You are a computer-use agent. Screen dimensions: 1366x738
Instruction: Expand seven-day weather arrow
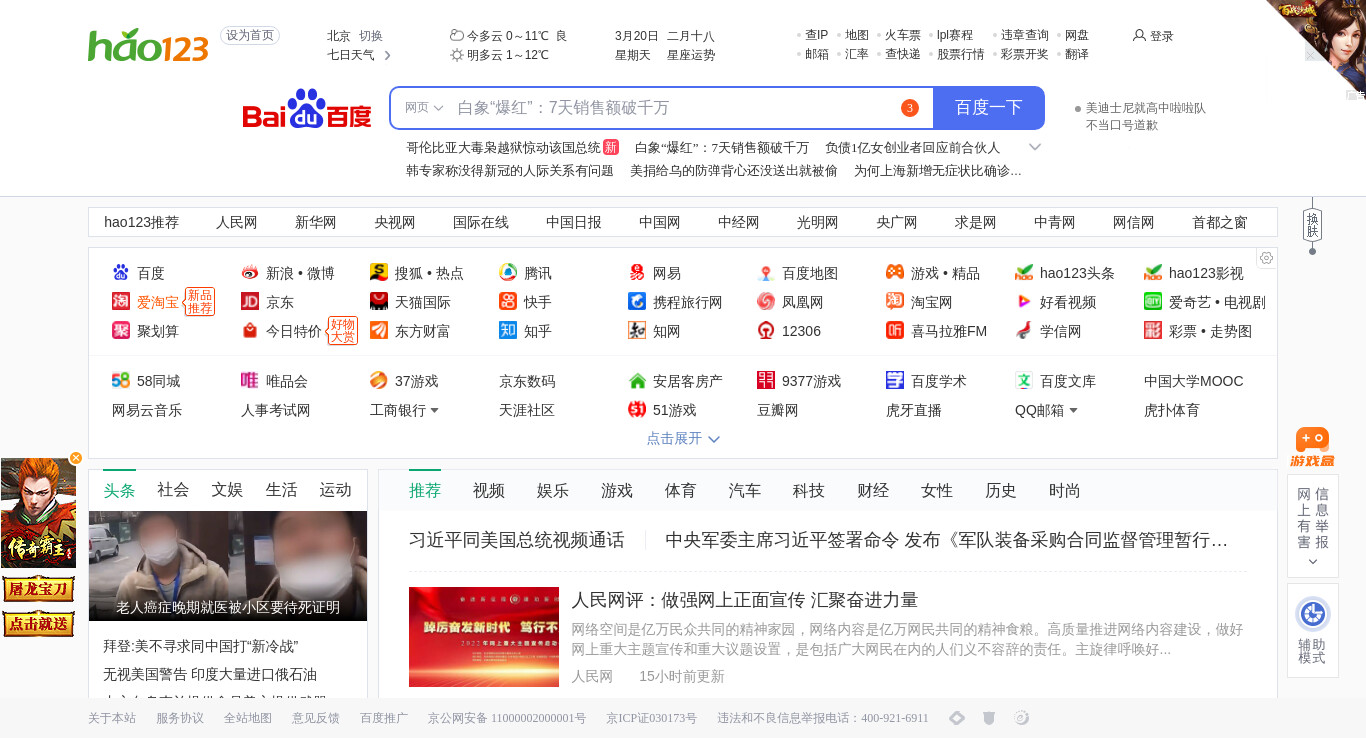pyautogui.click(x=388, y=55)
